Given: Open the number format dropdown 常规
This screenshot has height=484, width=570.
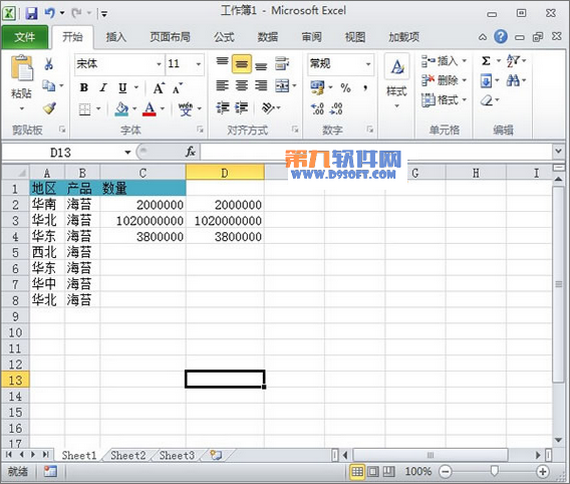Looking at the screenshot, I should (x=368, y=64).
